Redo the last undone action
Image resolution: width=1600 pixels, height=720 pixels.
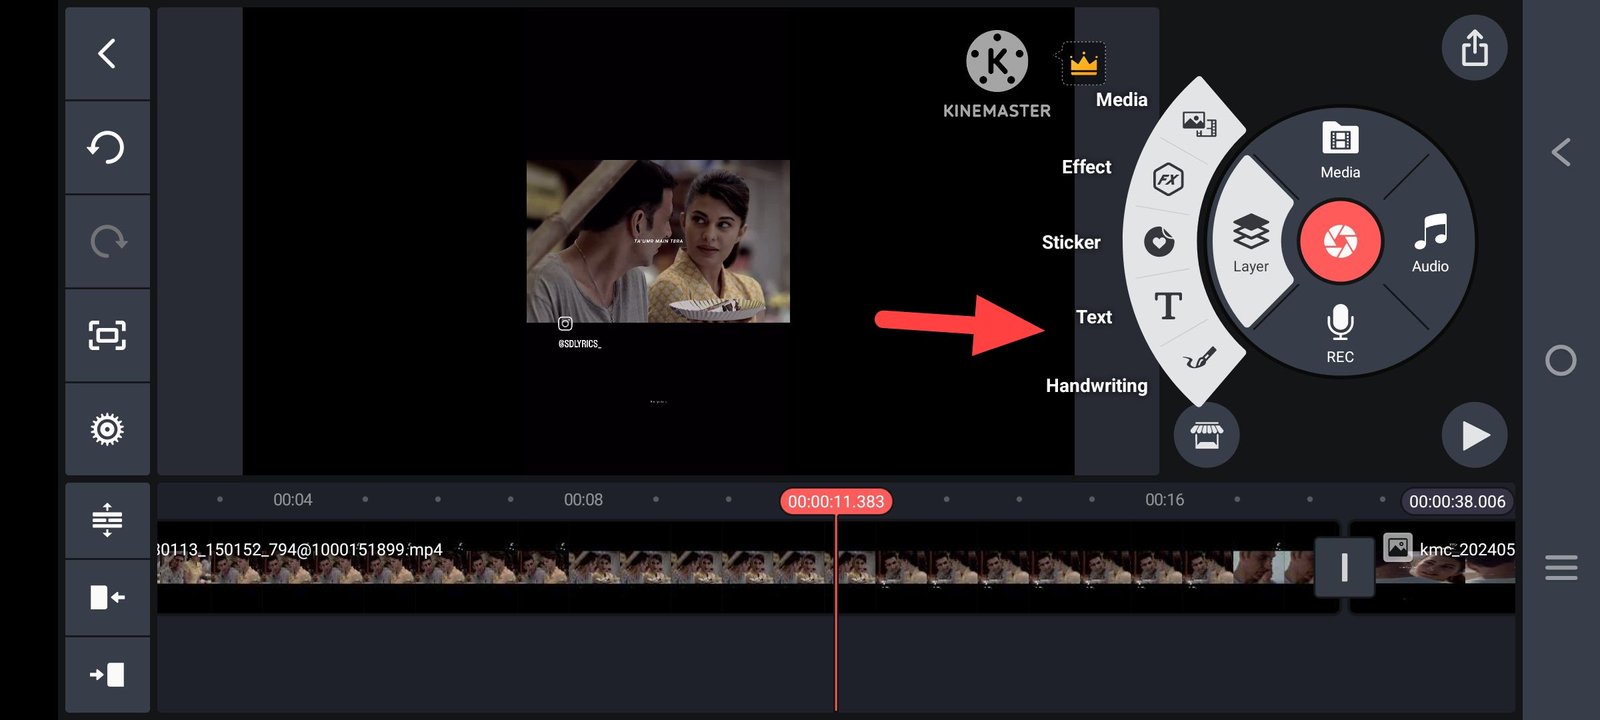coord(107,242)
